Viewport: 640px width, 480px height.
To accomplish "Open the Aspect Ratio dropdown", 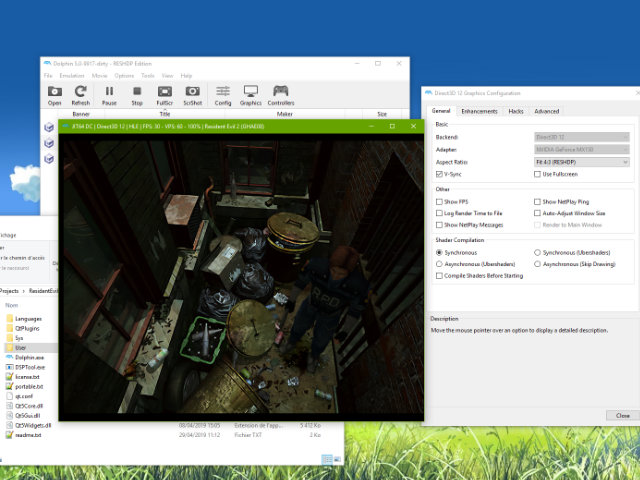I will [582, 162].
